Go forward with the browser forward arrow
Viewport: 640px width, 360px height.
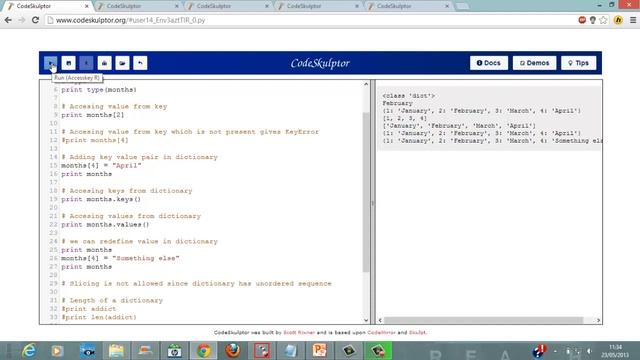(22, 20)
